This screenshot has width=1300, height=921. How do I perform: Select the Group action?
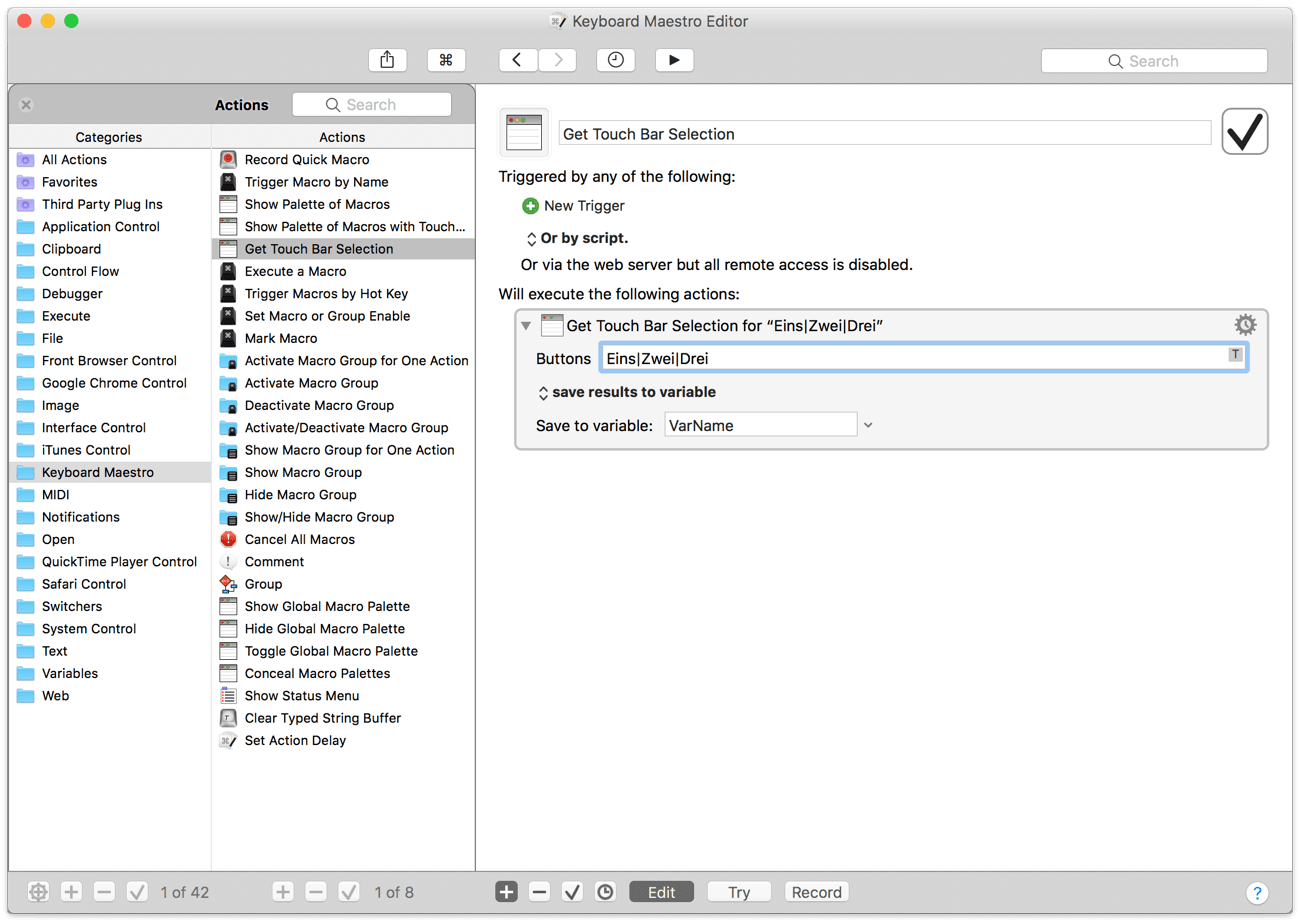[343, 584]
